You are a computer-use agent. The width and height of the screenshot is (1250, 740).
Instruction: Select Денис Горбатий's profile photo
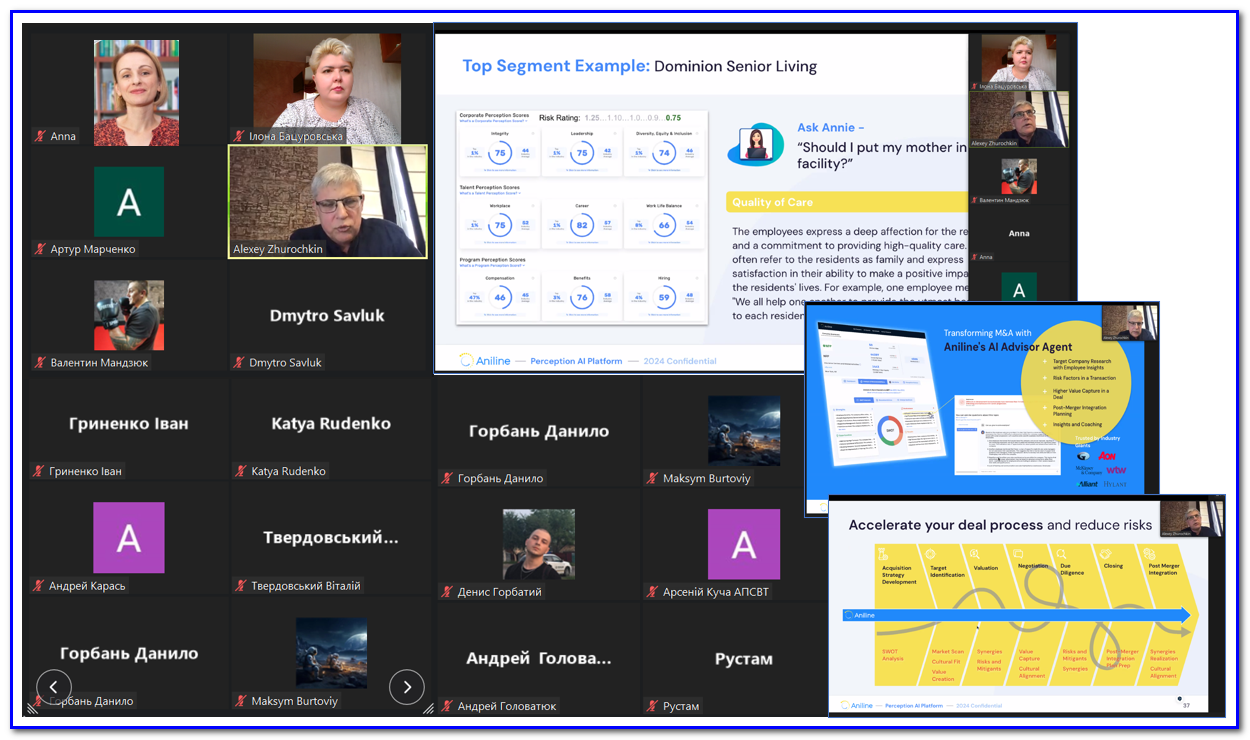pos(539,544)
